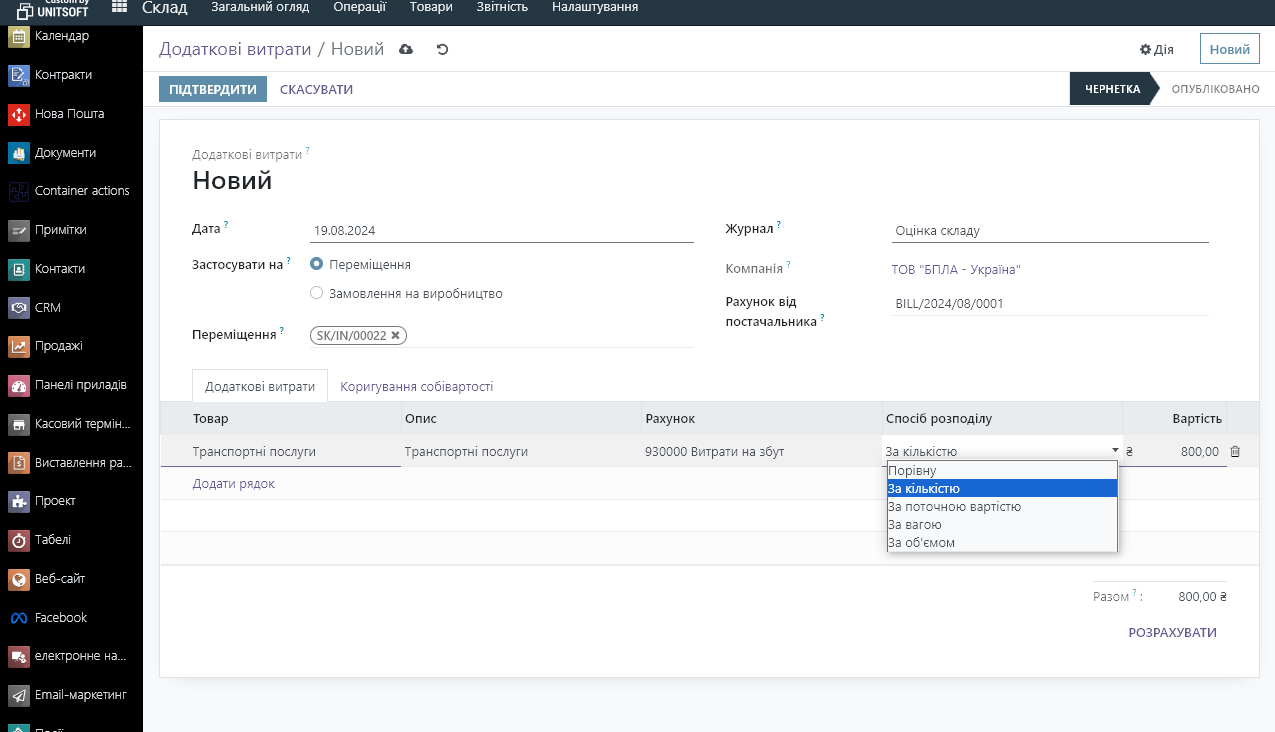Screen dimensions: 1275x732
Task: Open the Звітність menu
Action: [x=502, y=7]
